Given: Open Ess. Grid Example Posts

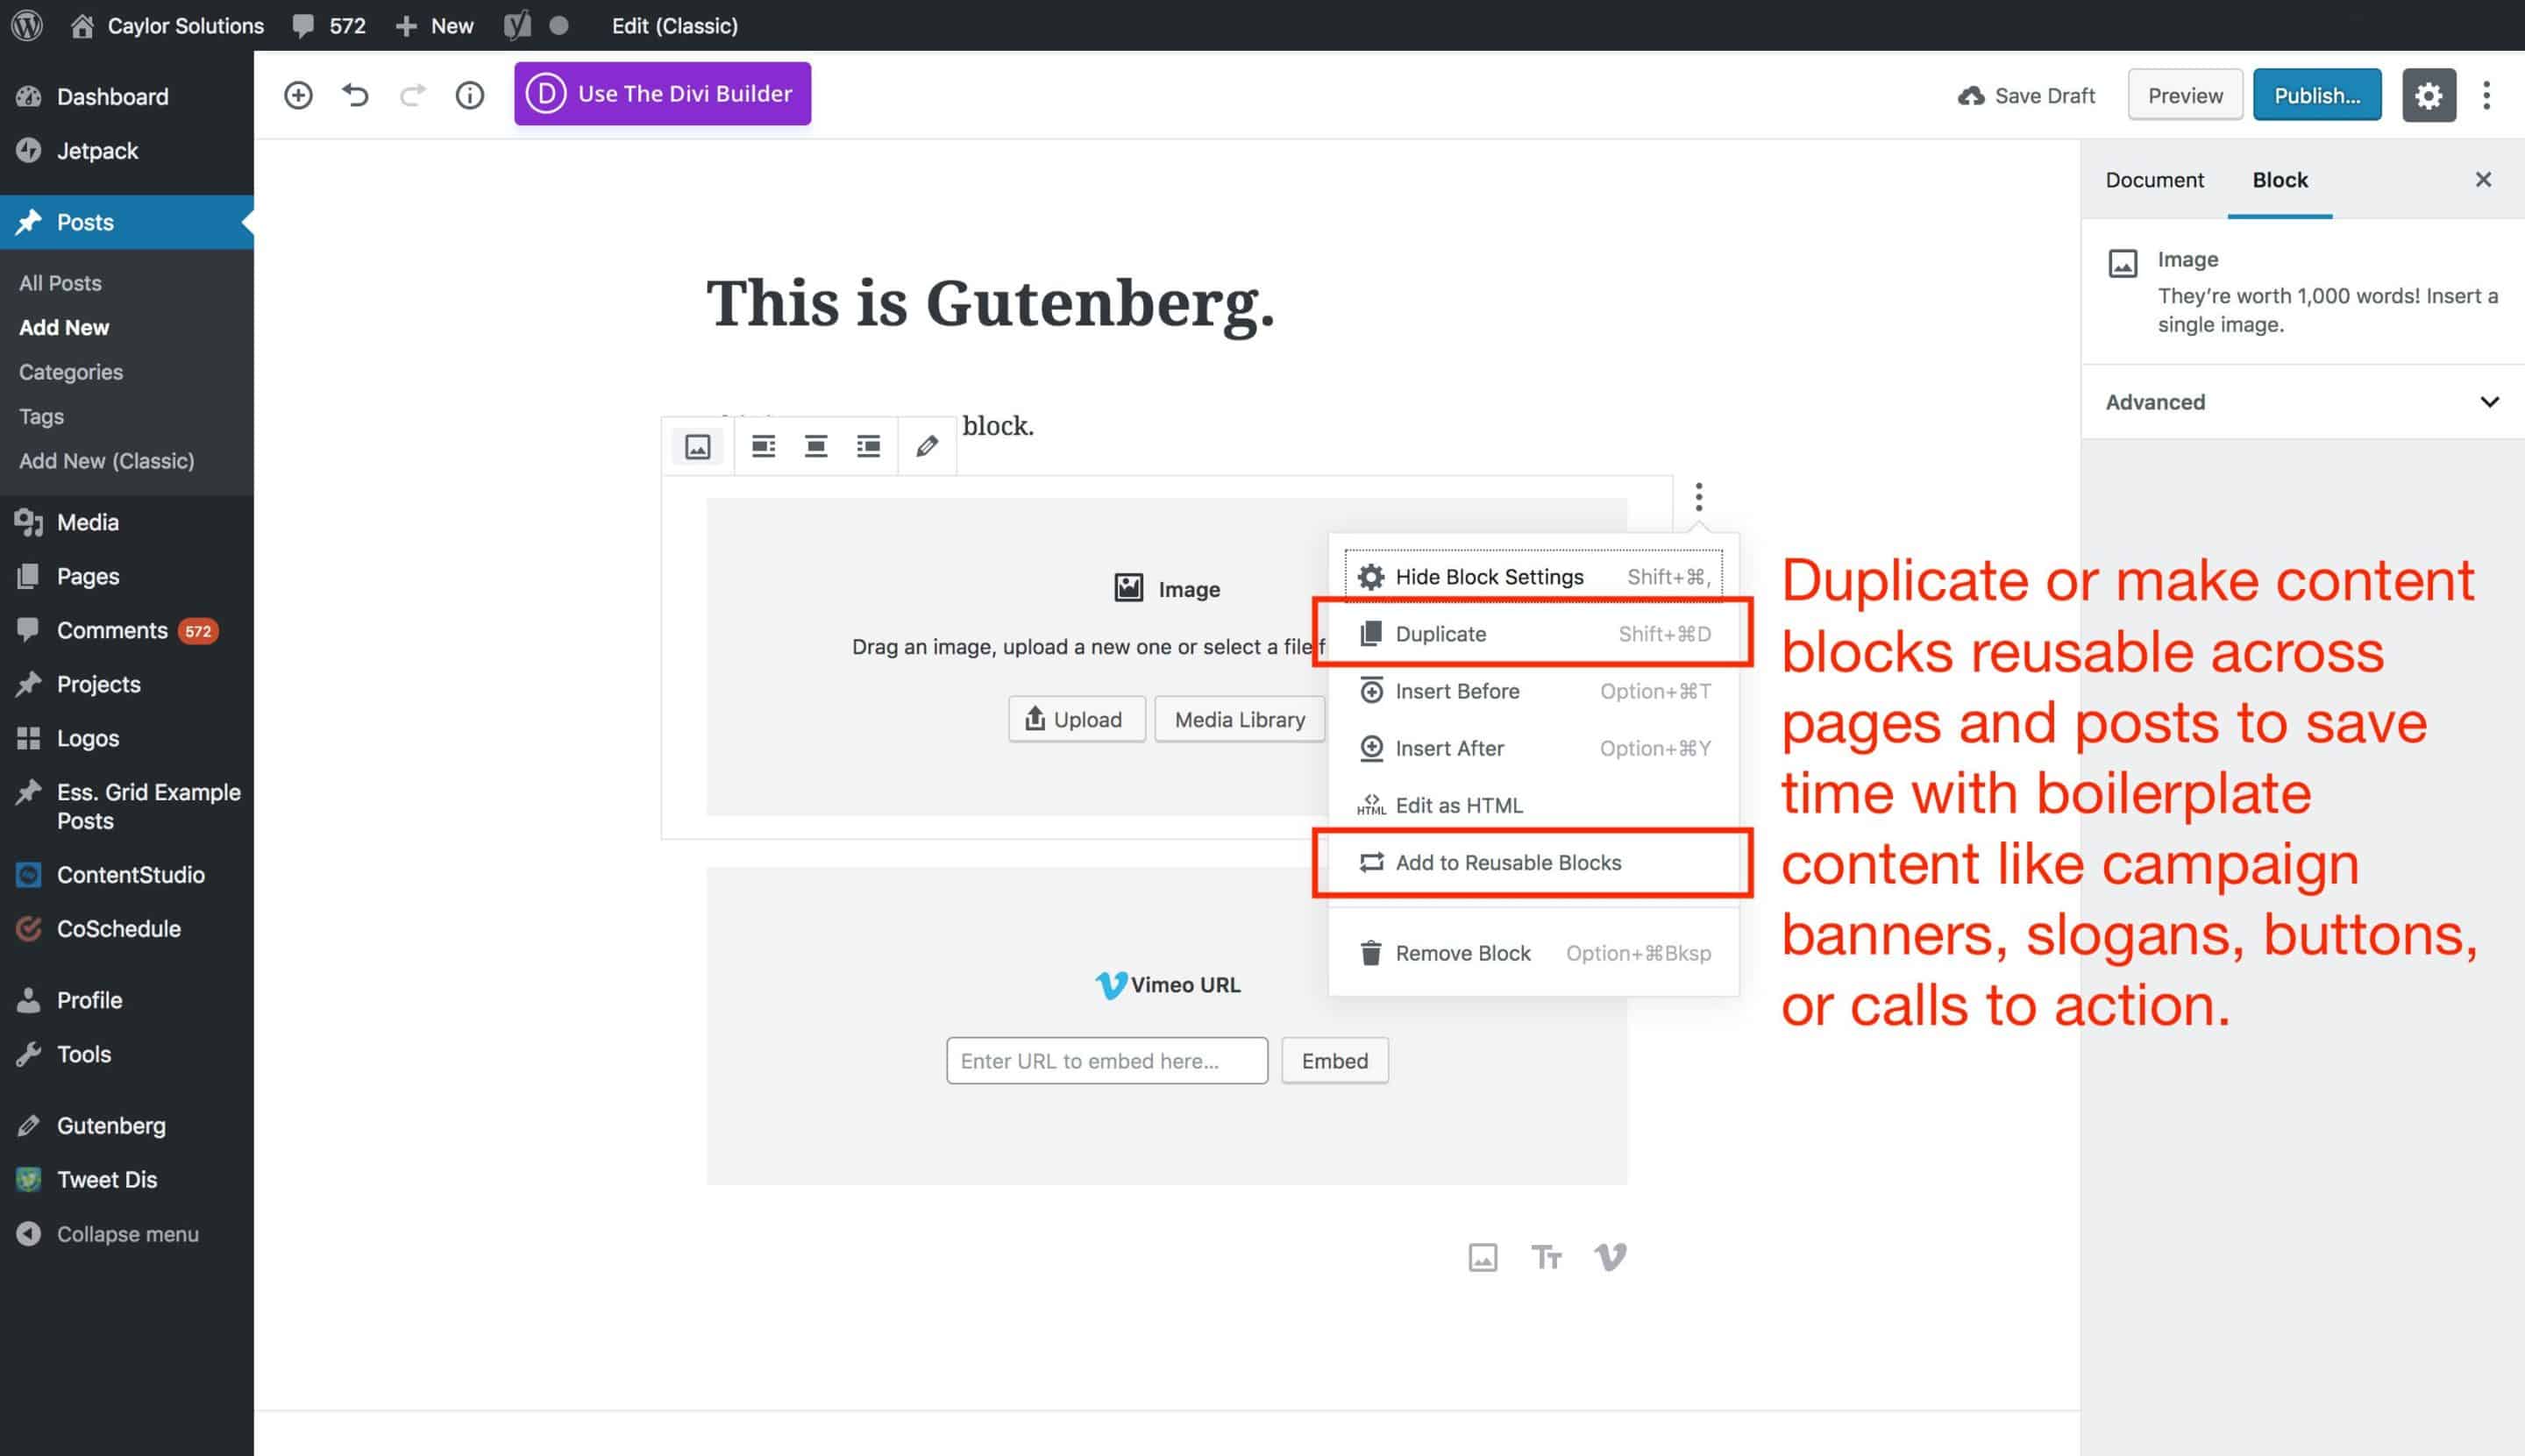Looking at the screenshot, I should (127, 806).
